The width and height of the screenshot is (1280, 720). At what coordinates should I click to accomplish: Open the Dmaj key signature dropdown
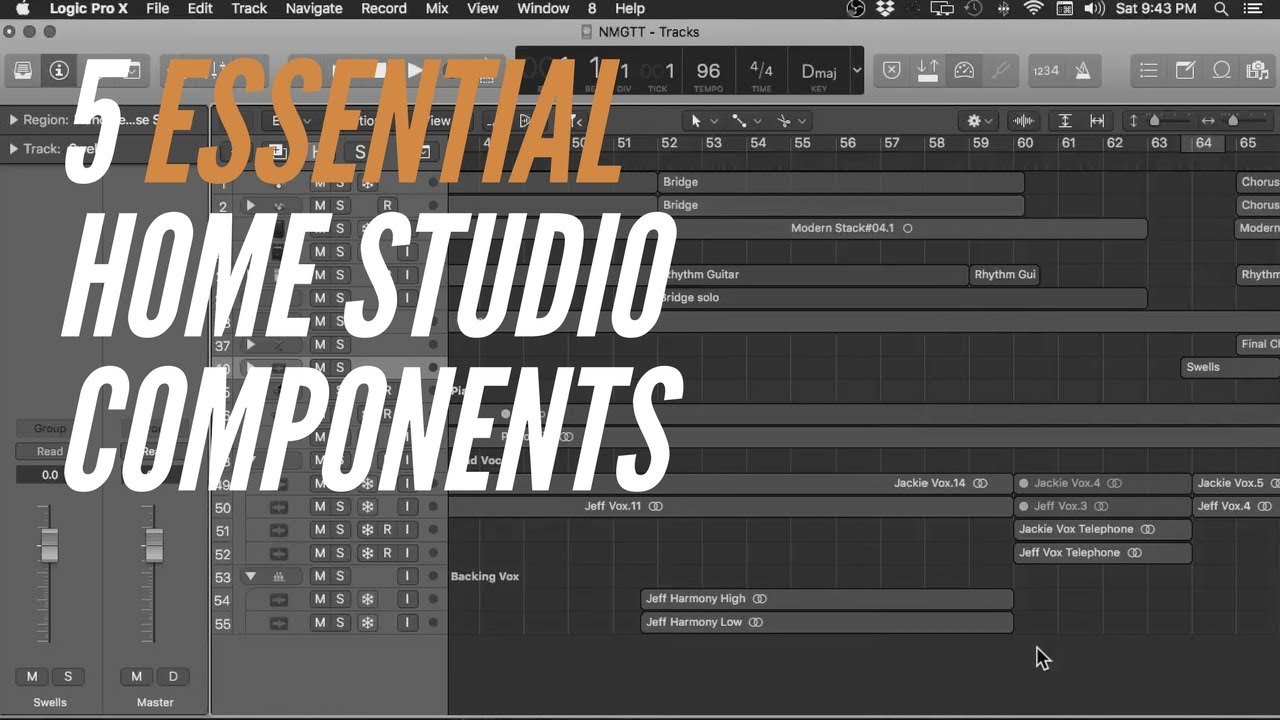coord(857,71)
